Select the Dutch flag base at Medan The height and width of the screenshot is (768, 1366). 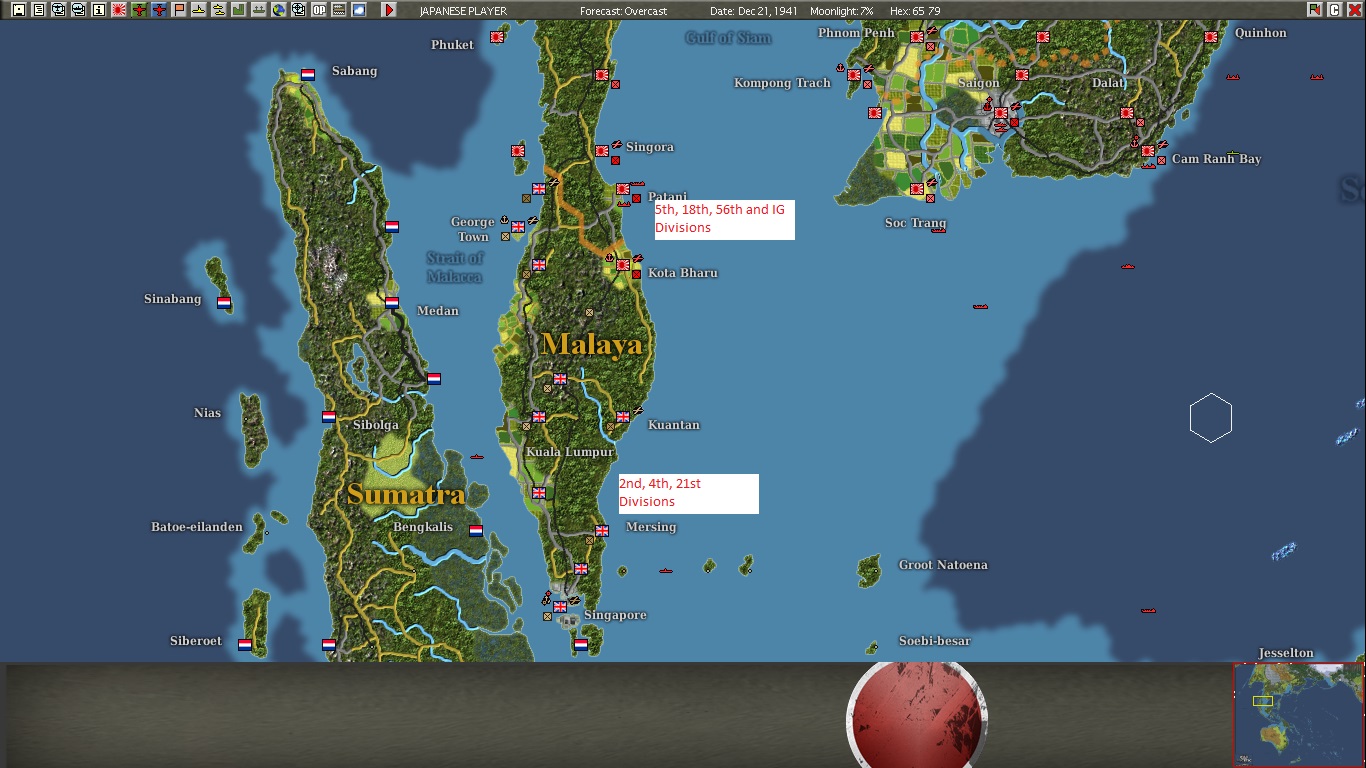[x=392, y=302]
